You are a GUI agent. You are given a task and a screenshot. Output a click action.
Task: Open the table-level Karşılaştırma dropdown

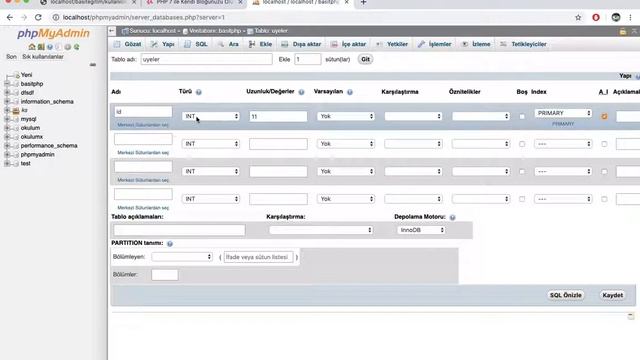click(321, 230)
